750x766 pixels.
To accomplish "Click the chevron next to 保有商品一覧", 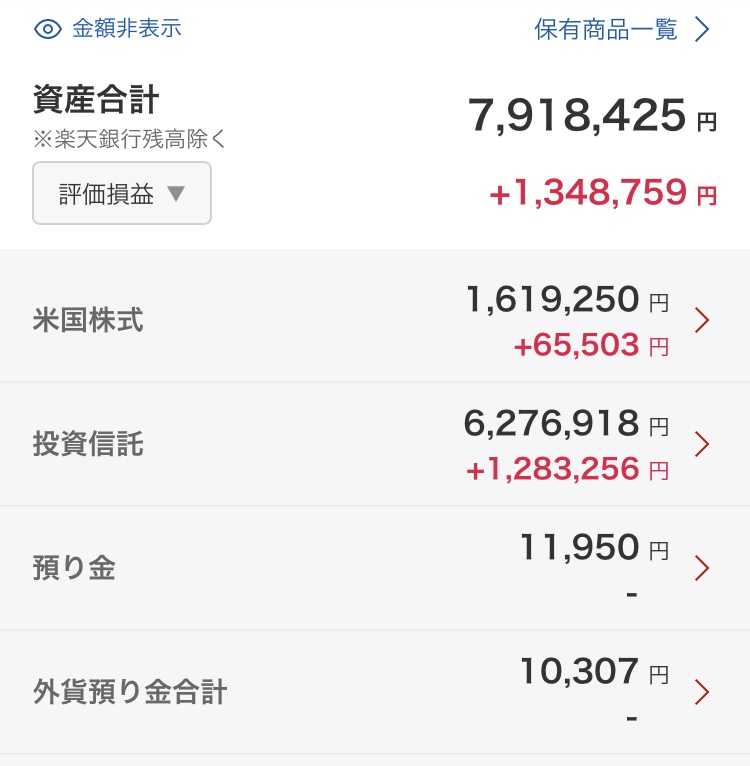I will coord(702,29).
